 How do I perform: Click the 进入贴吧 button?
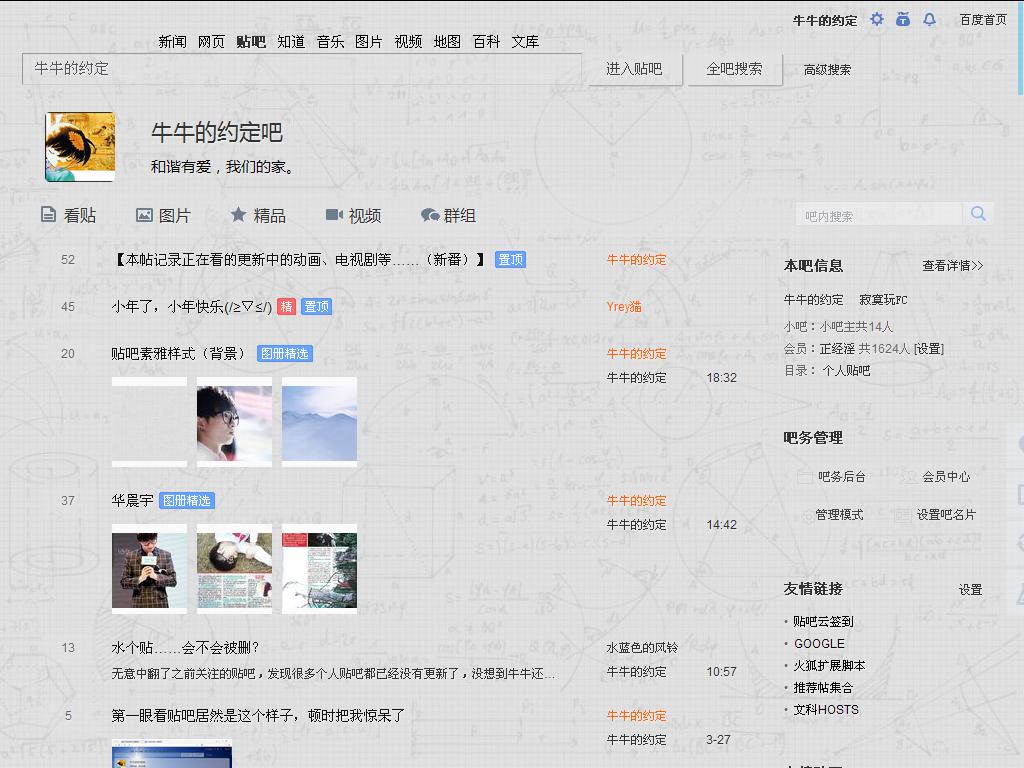[x=633, y=70]
